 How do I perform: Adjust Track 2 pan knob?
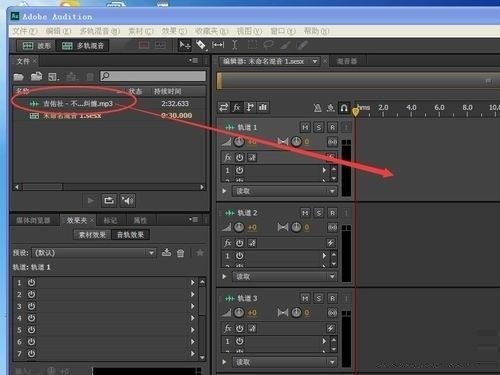[296, 227]
